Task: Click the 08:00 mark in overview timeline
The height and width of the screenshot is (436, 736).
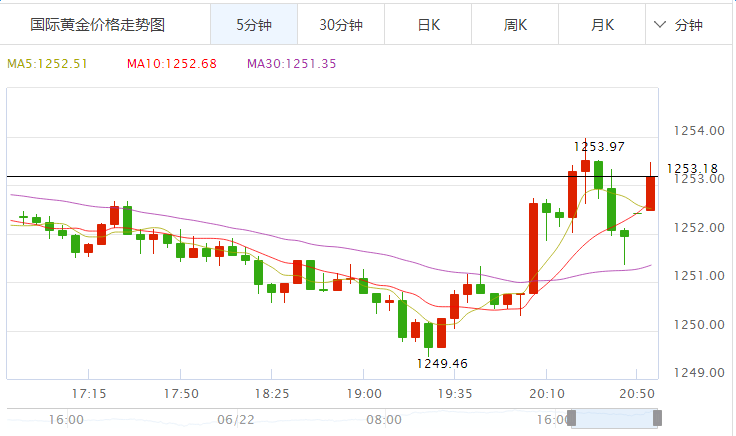Action: [384, 419]
